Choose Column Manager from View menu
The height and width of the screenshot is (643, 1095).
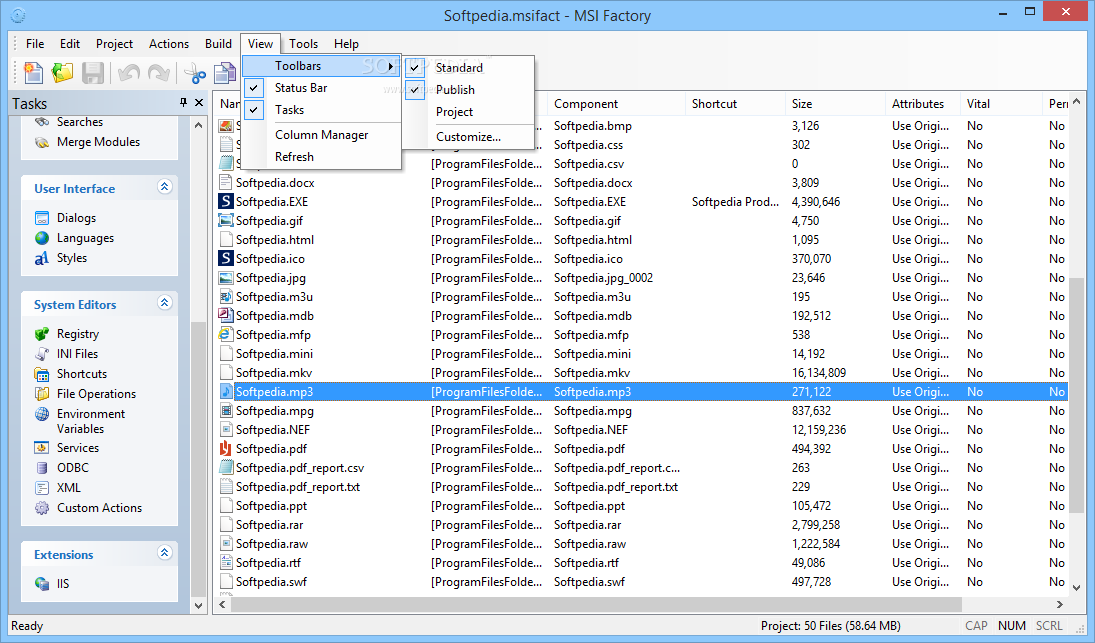tap(322, 135)
